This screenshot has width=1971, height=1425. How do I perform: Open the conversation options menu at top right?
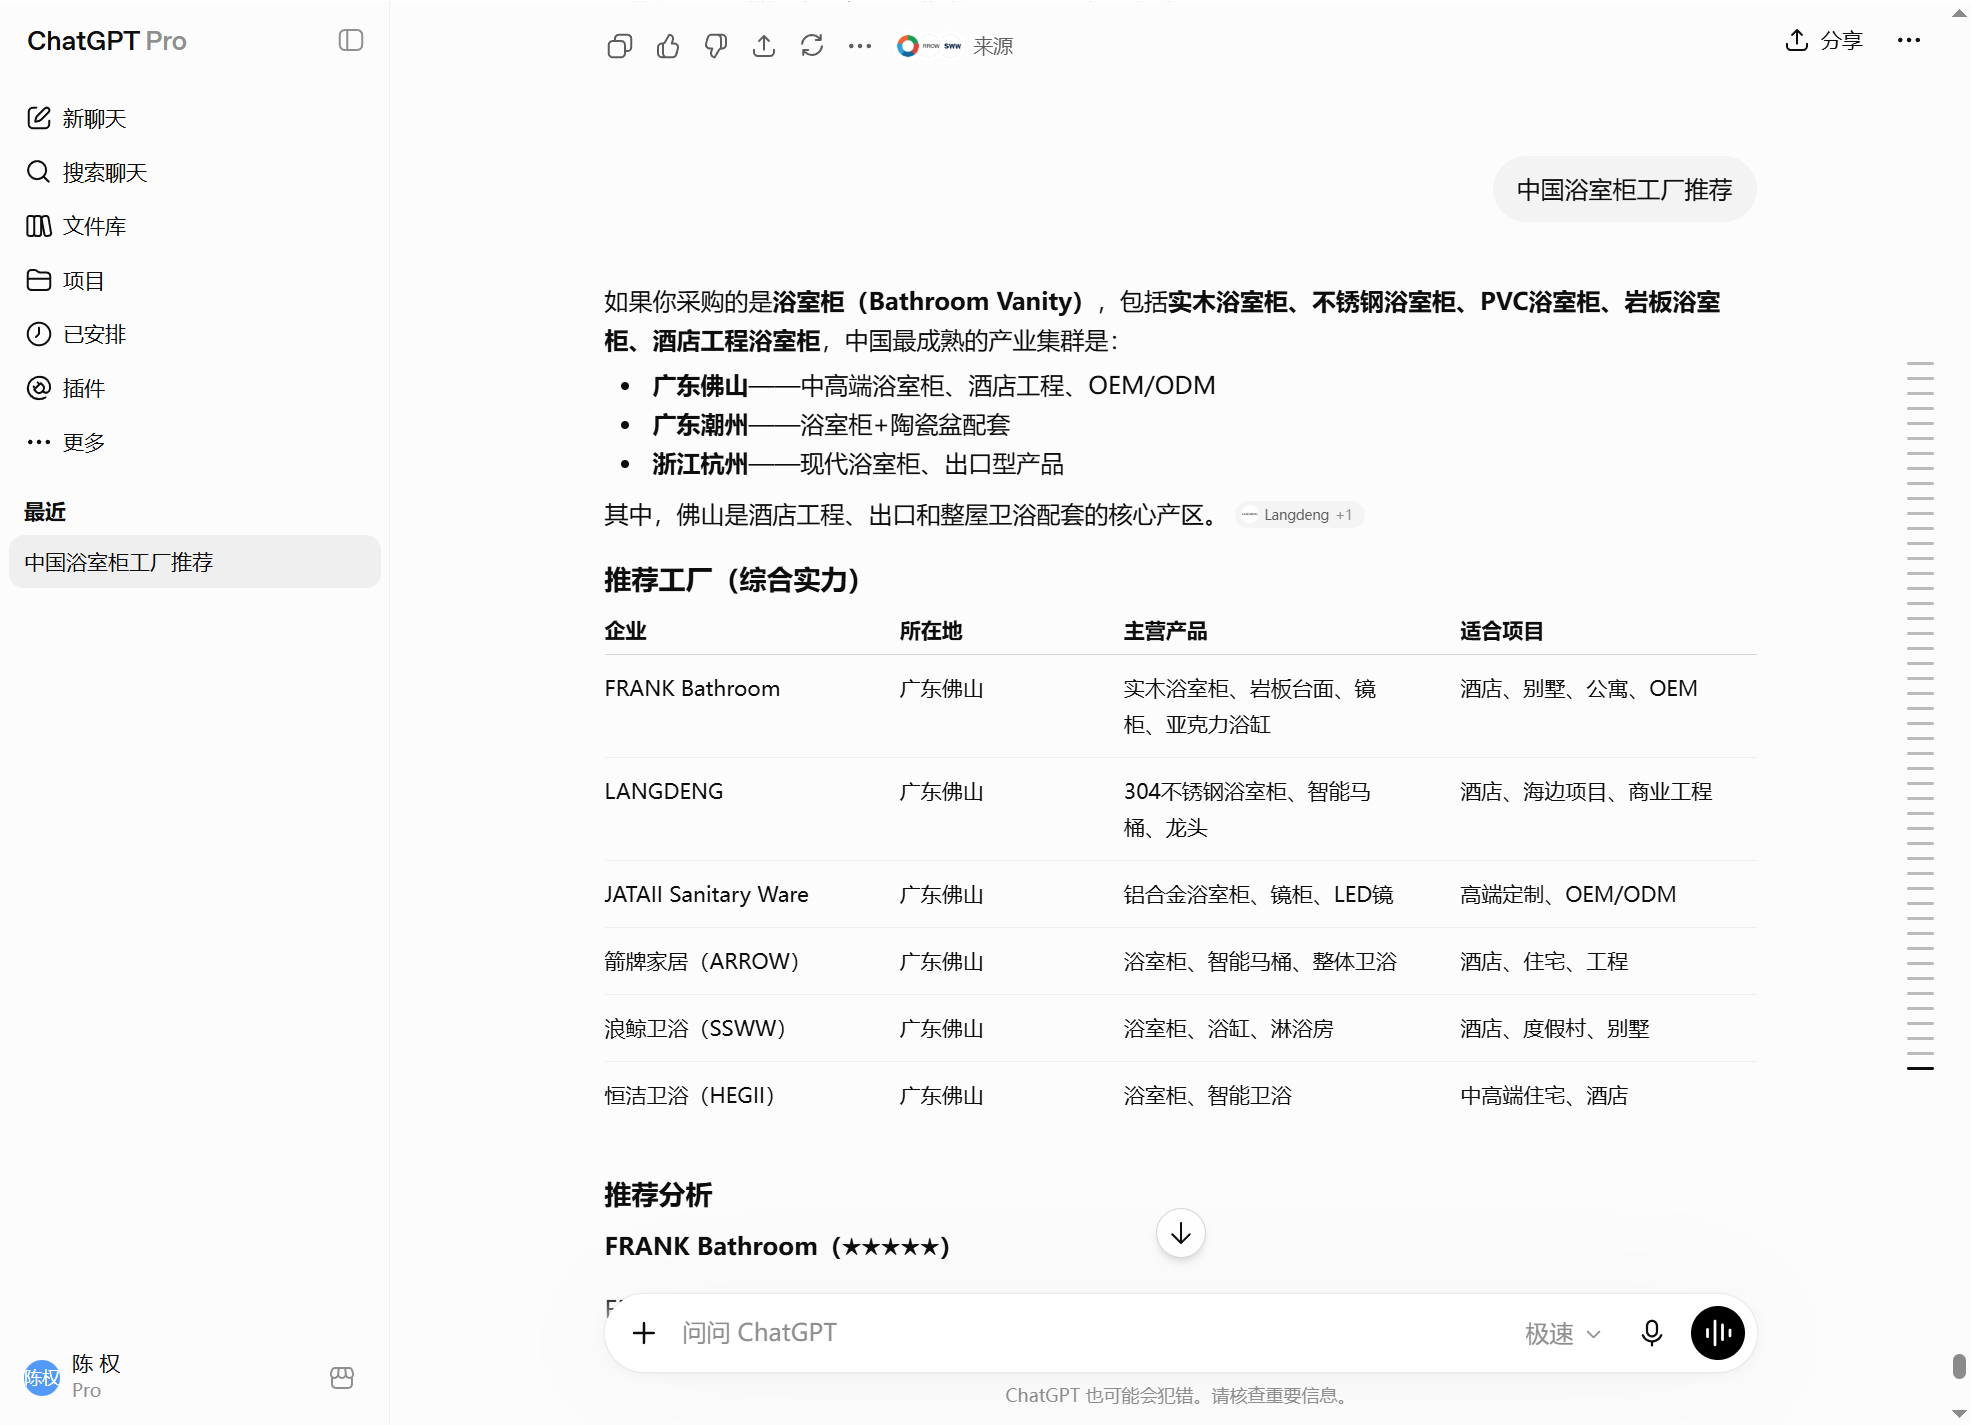click(1909, 40)
